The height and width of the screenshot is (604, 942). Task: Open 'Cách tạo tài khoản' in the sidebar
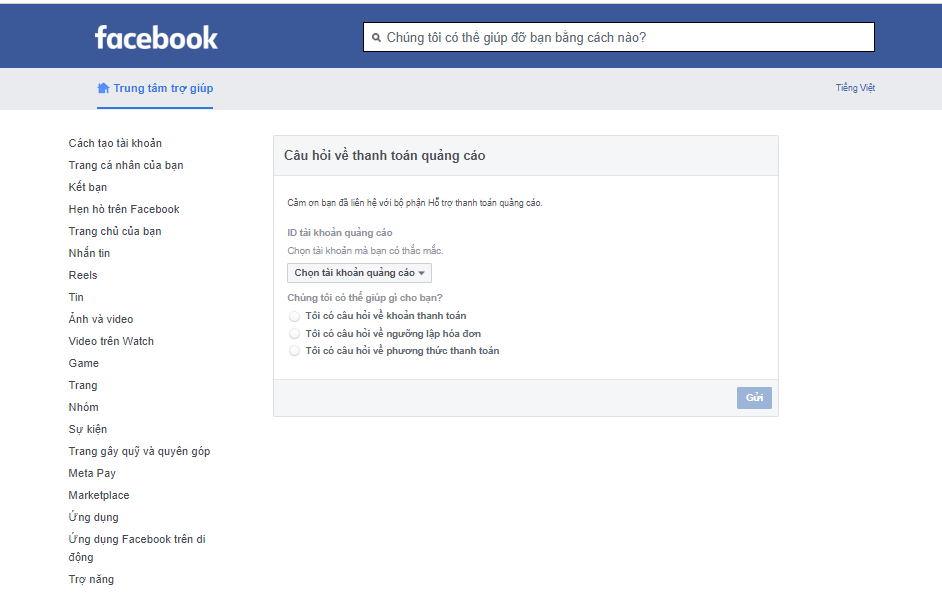(x=115, y=143)
